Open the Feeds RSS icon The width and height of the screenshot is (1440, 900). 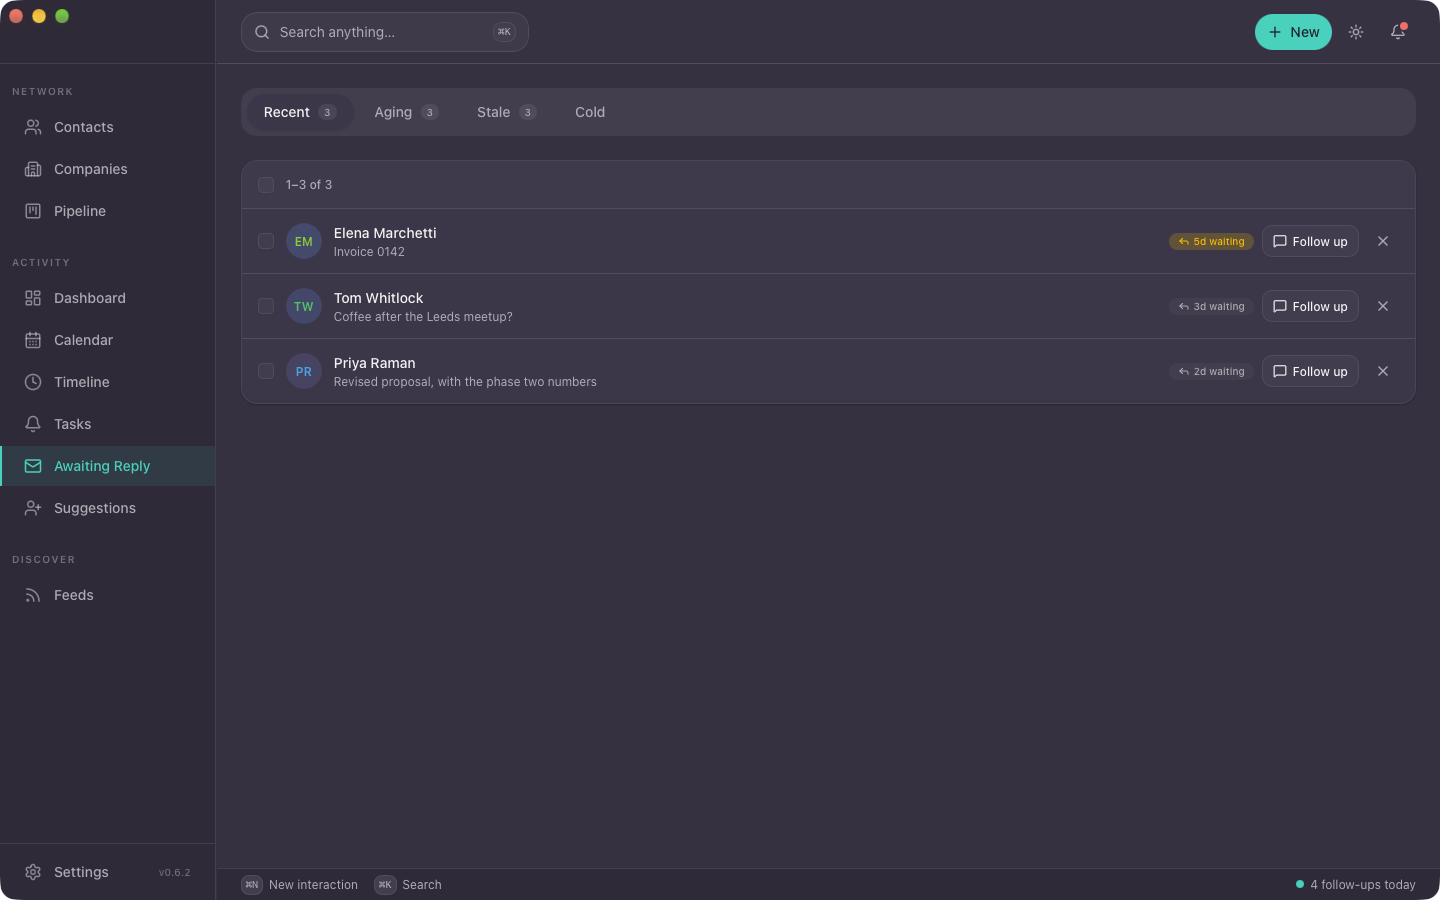pyautogui.click(x=33, y=595)
